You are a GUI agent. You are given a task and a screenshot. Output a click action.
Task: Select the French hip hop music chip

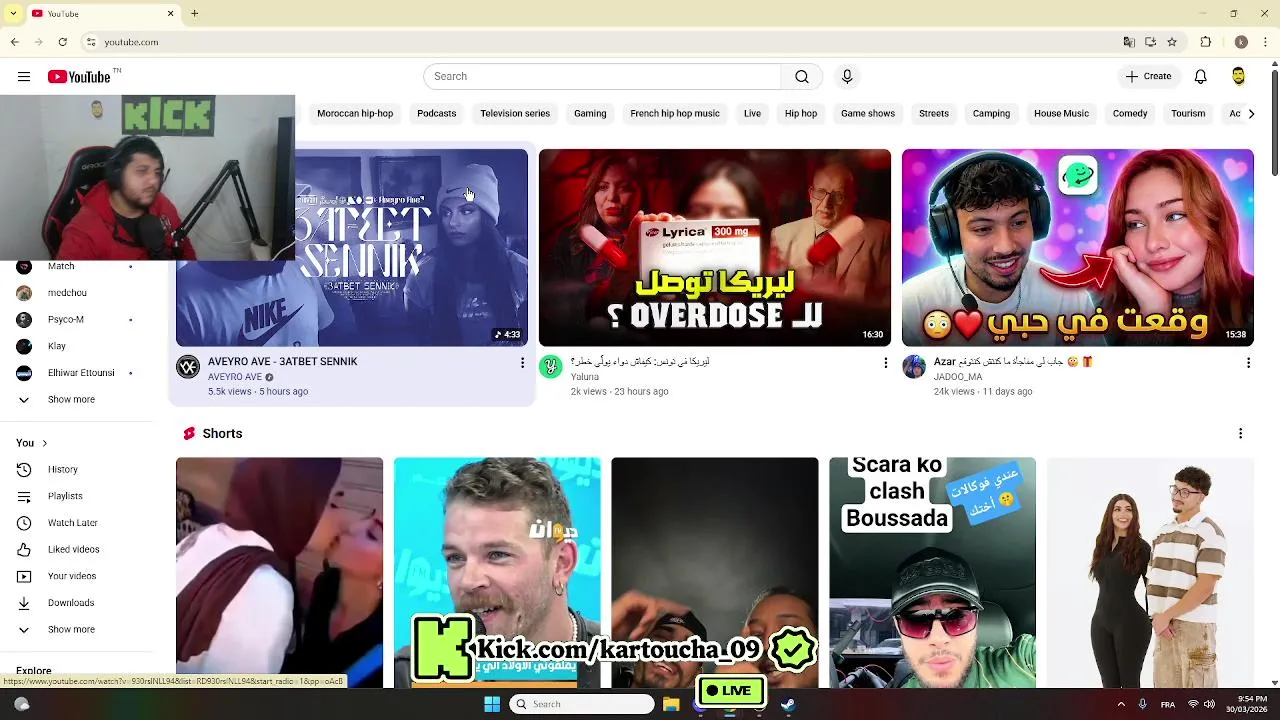[675, 114]
